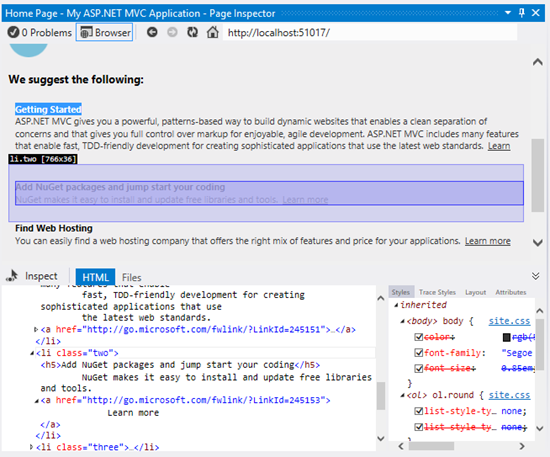The width and height of the screenshot is (550, 457).
Task: Activate the Inspect cursor tool
Action: tap(32, 276)
